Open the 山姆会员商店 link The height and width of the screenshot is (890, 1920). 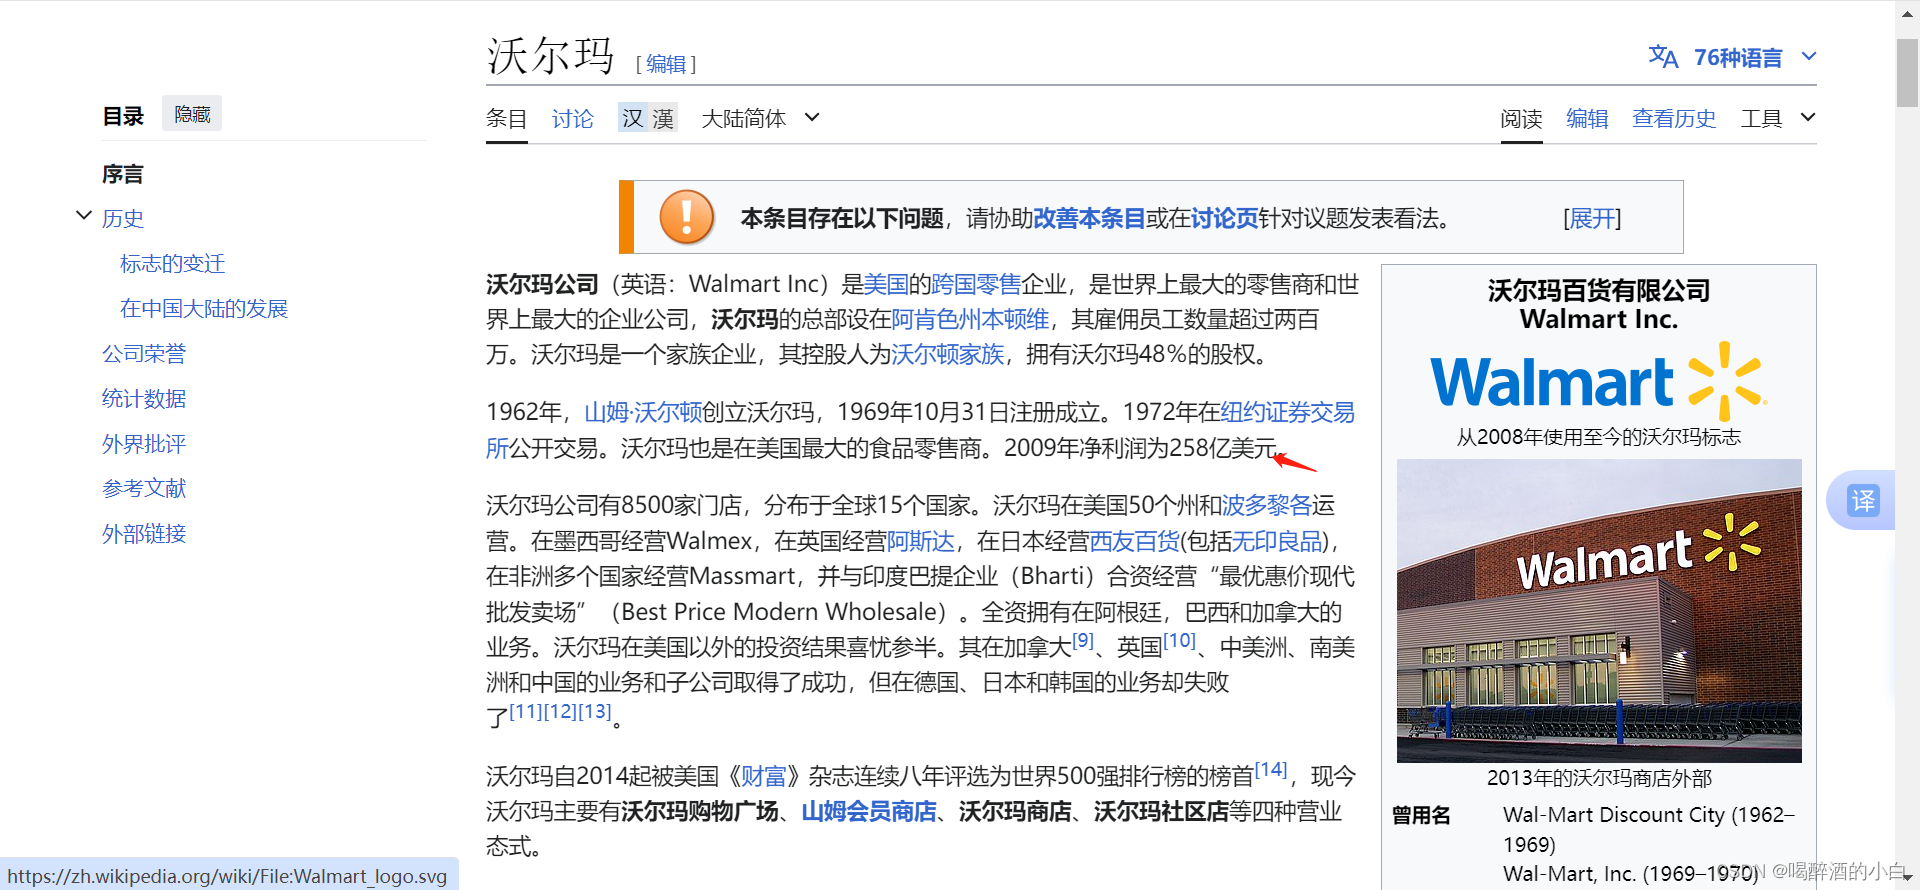click(x=869, y=811)
